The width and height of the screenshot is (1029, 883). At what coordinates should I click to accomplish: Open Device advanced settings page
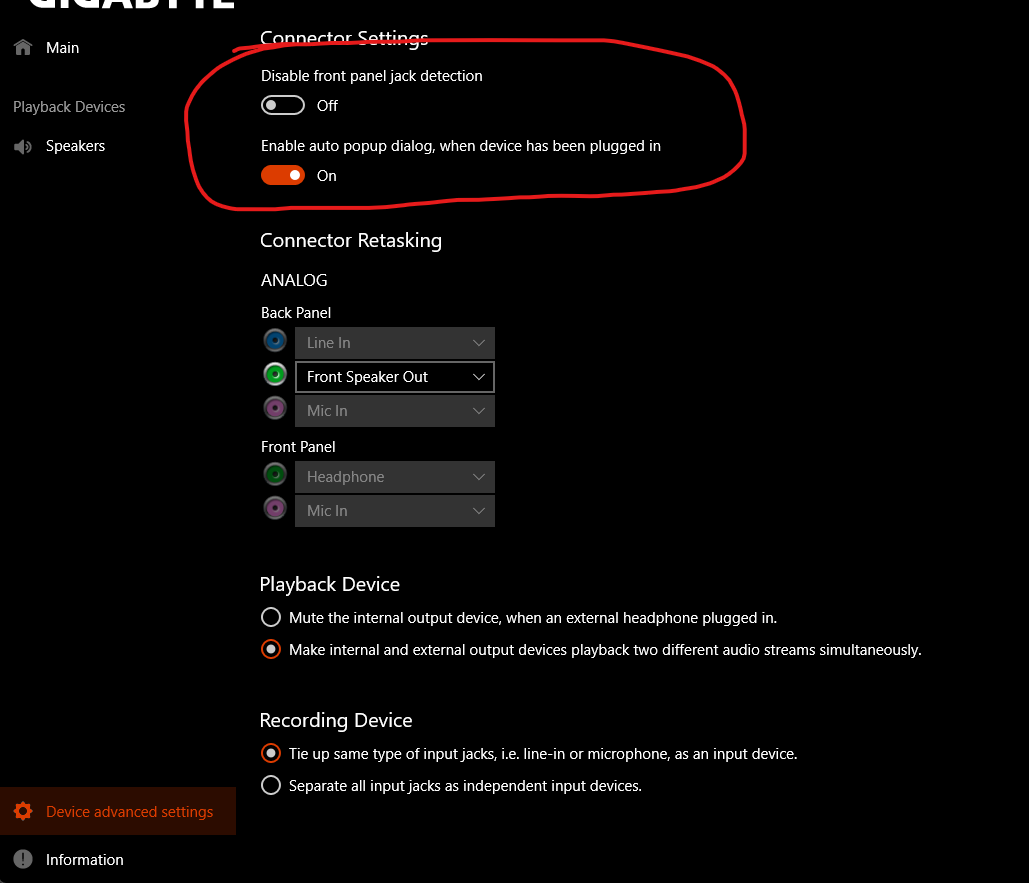tap(117, 811)
